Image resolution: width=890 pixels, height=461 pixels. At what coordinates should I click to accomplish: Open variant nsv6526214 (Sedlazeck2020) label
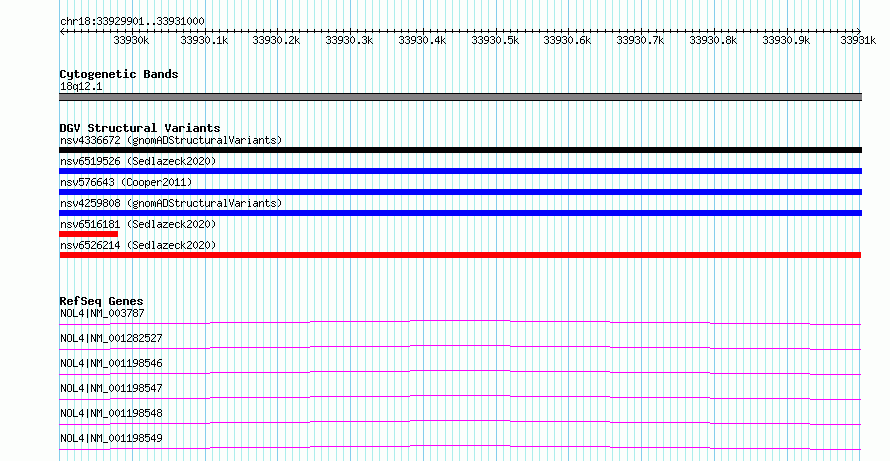[x=138, y=245]
